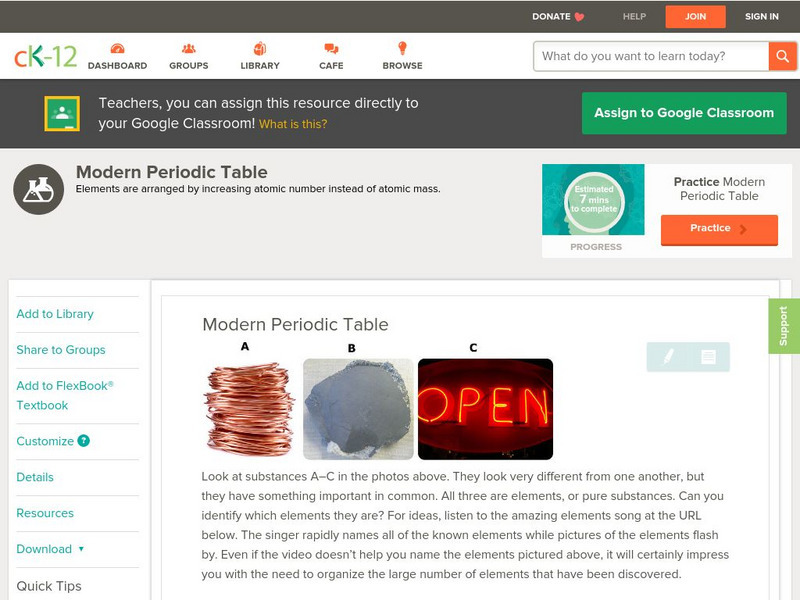Click the Customize link
800x600 pixels.
tap(45, 441)
